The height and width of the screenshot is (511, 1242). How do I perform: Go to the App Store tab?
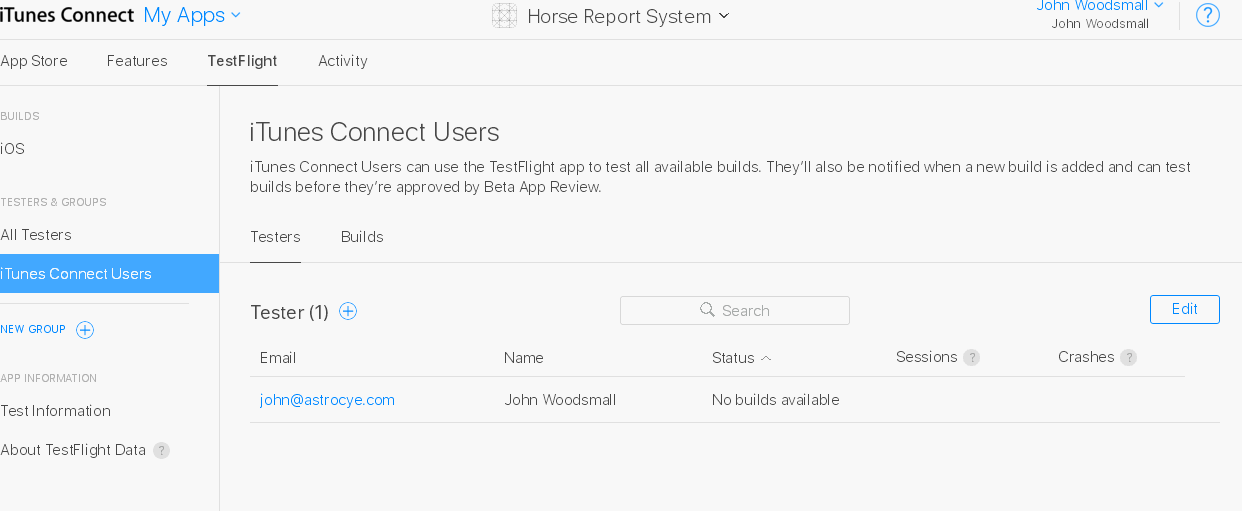(34, 61)
